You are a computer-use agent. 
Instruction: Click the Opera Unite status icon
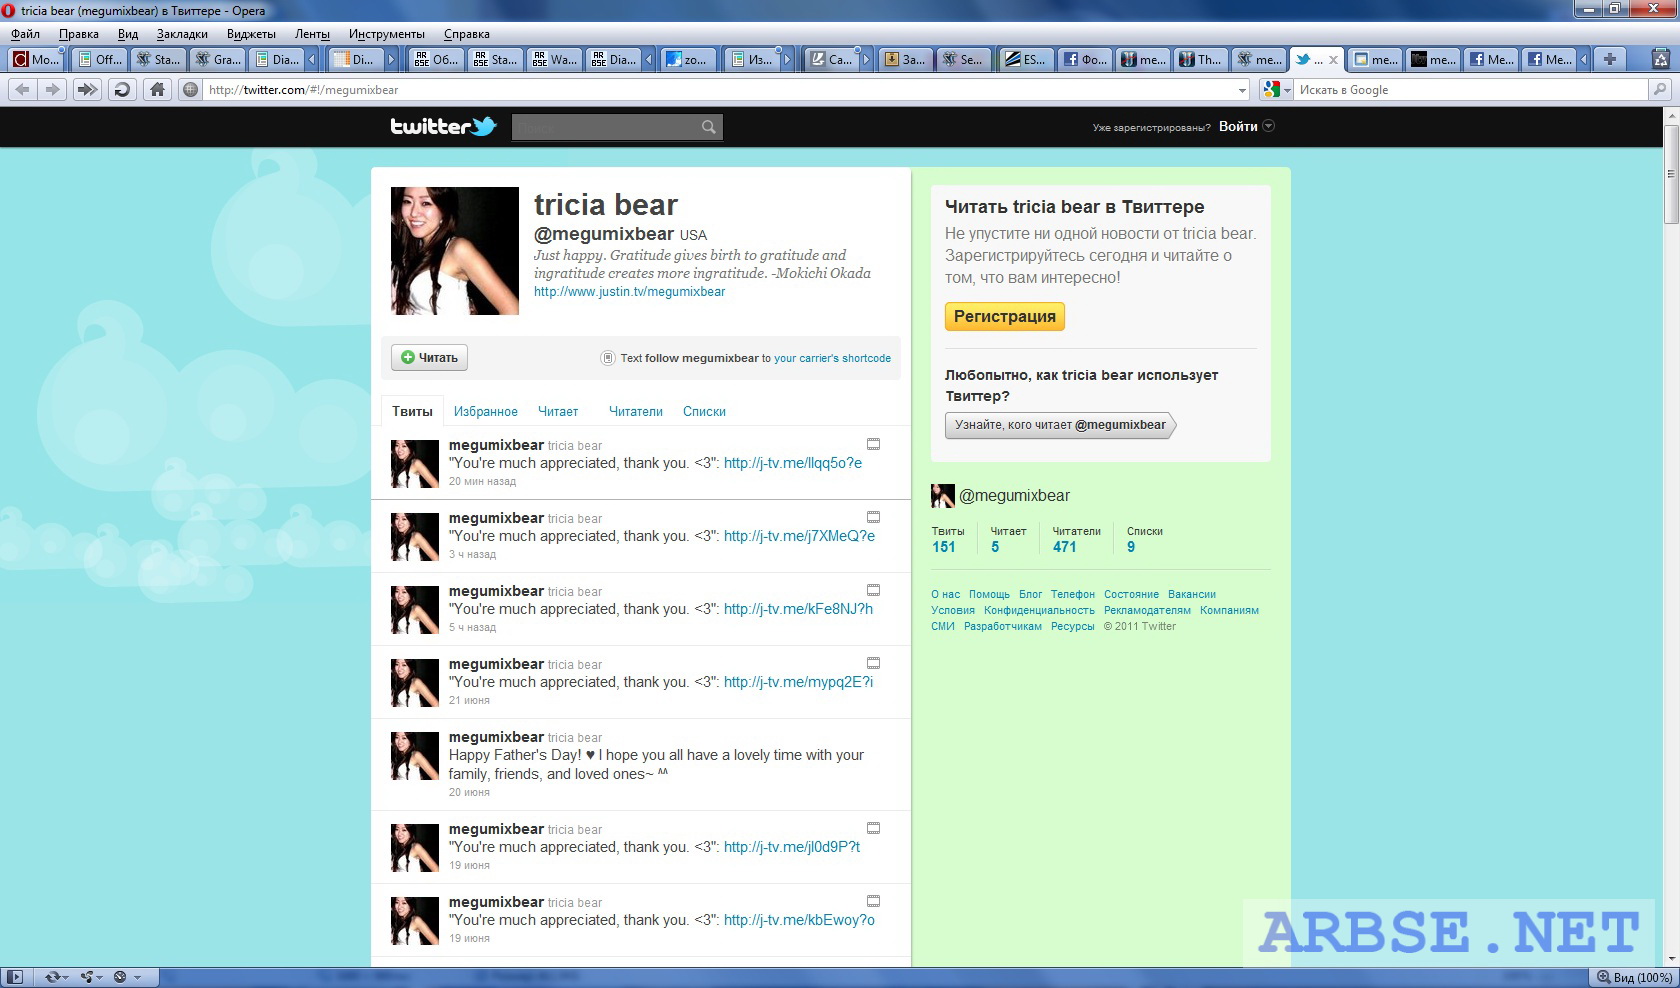(87, 977)
